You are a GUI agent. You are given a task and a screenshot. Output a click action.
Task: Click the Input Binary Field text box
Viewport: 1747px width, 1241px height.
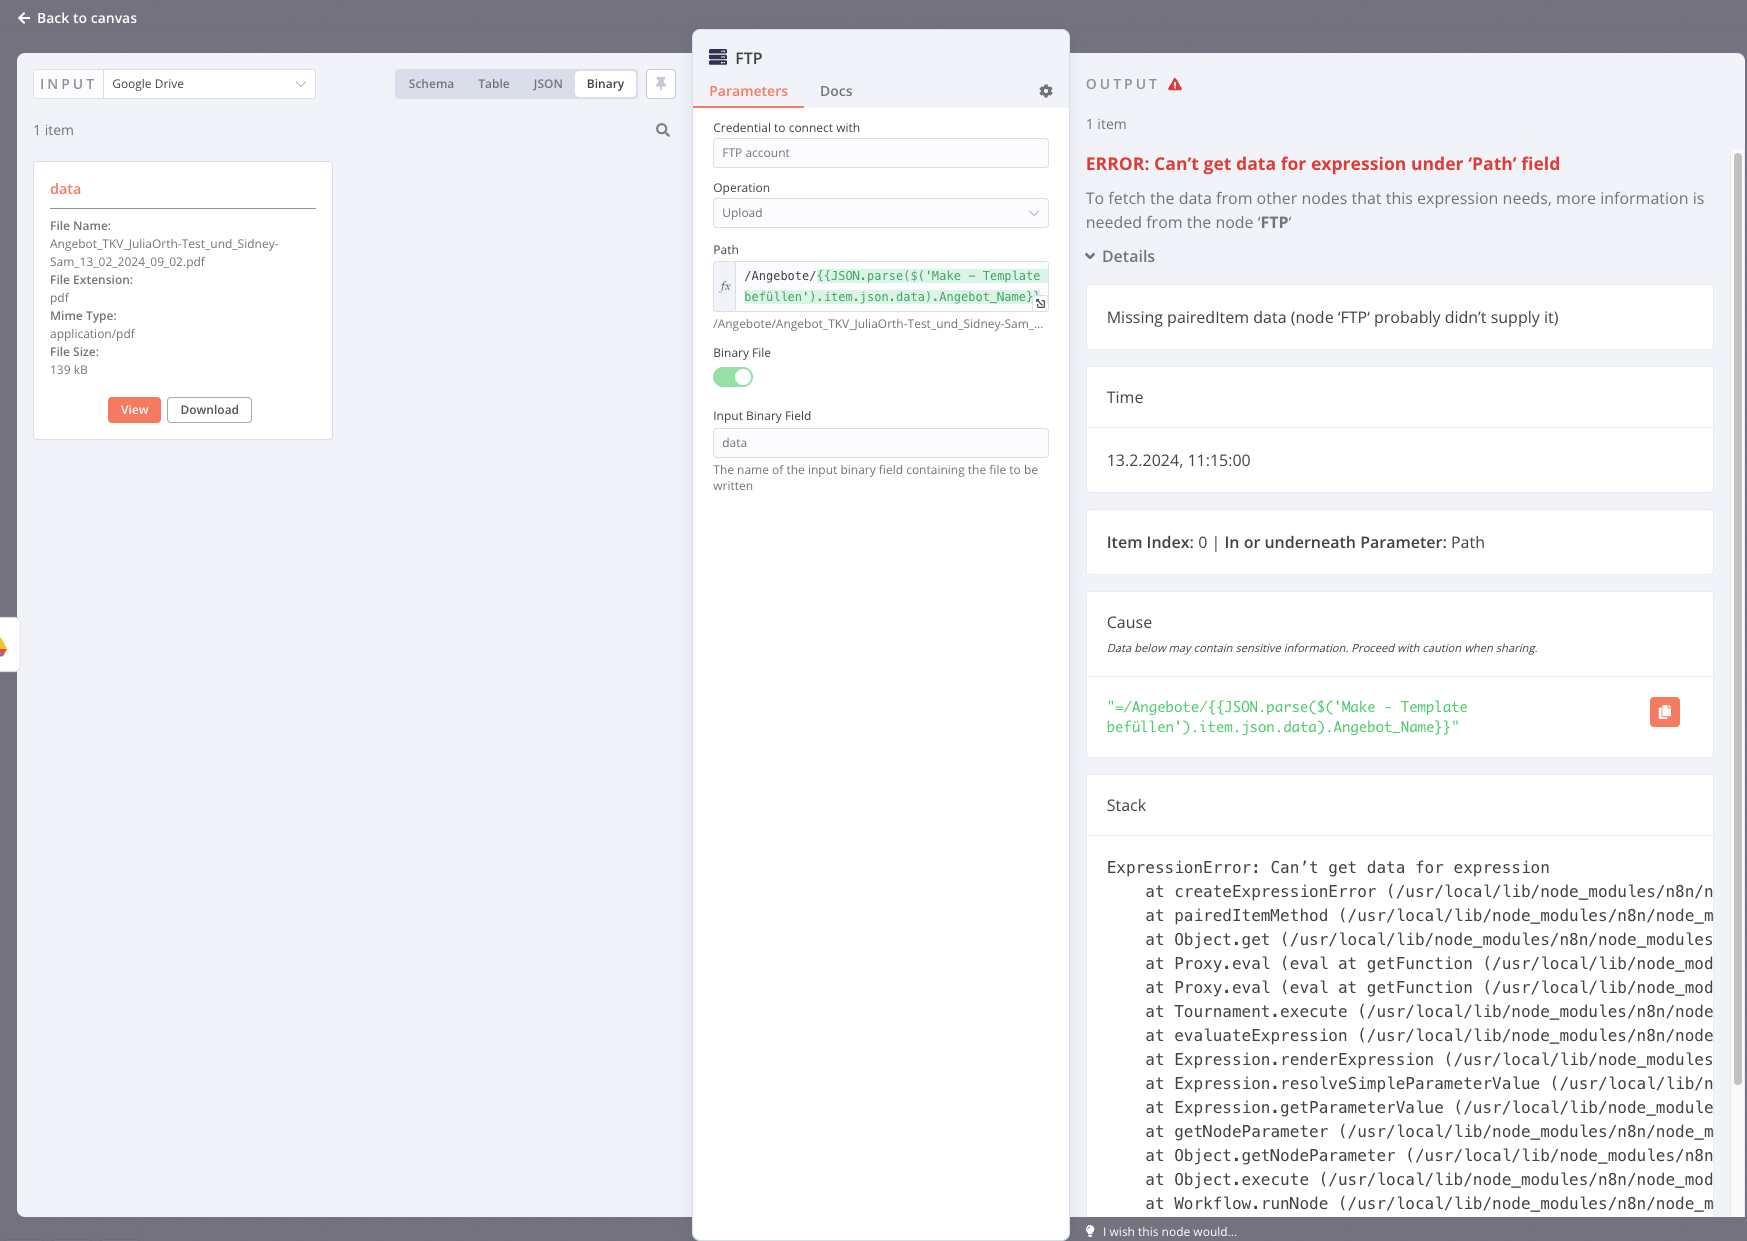pyautogui.click(x=880, y=443)
